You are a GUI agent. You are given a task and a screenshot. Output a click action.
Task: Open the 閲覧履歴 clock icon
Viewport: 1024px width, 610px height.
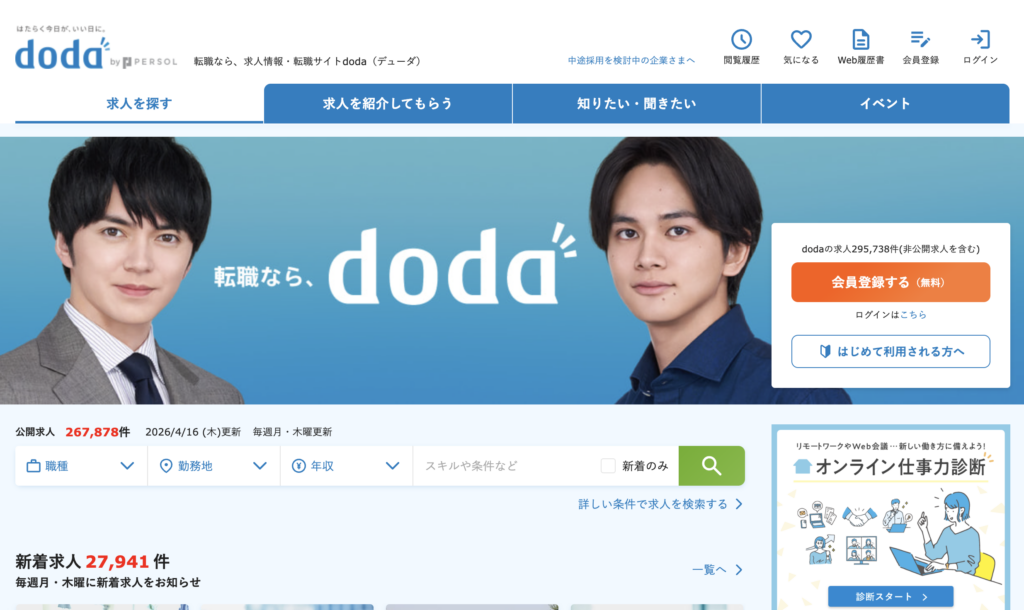coord(741,39)
